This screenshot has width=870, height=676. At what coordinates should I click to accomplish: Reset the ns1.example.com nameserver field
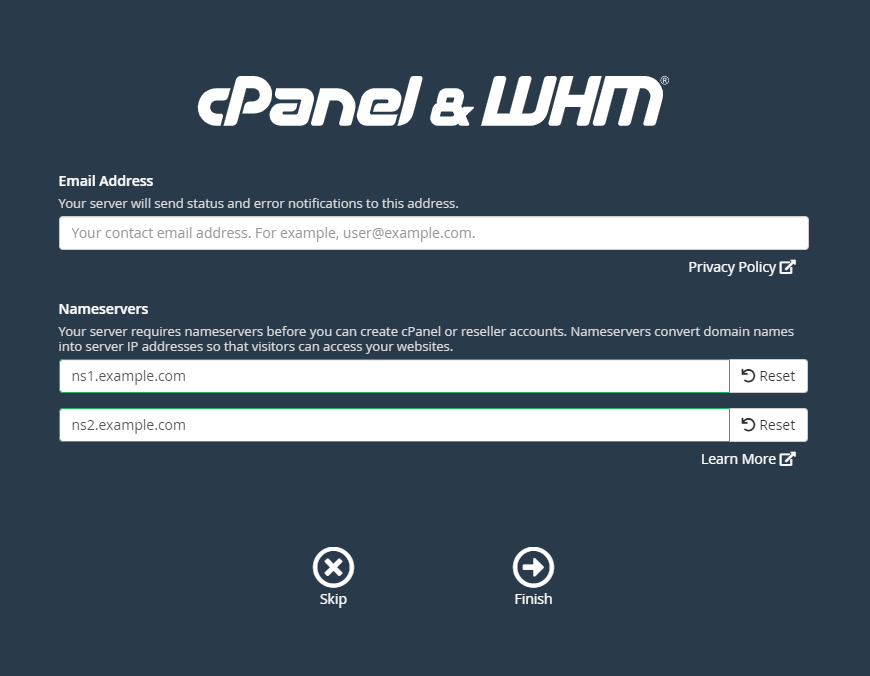click(x=768, y=376)
